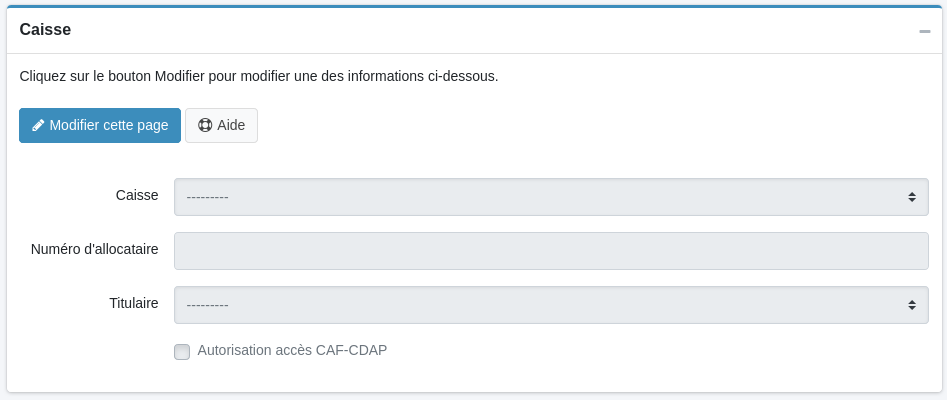The height and width of the screenshot is (400, 947).
Task: Expand the Titulaire dropdown
Action: click(x=550, y=305)
